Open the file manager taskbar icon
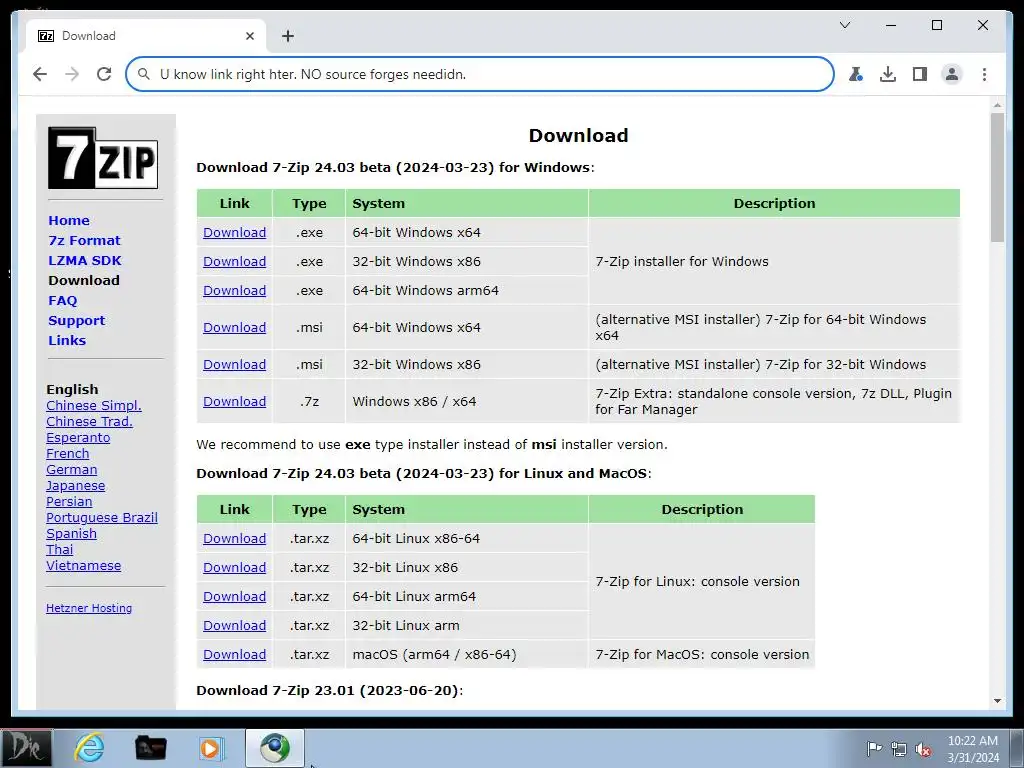 click(x=150, y=748)
